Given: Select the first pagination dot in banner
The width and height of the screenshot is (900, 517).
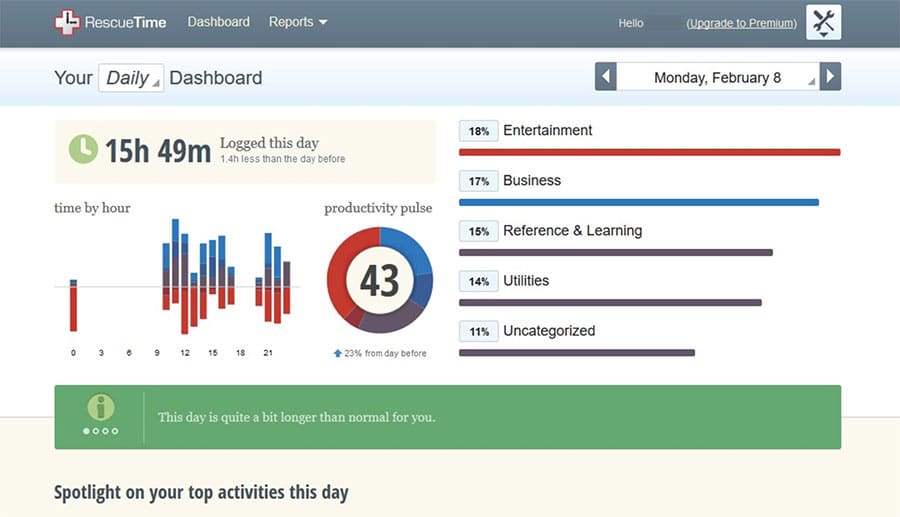Looking at the screenshot, I should click(86, 431).
